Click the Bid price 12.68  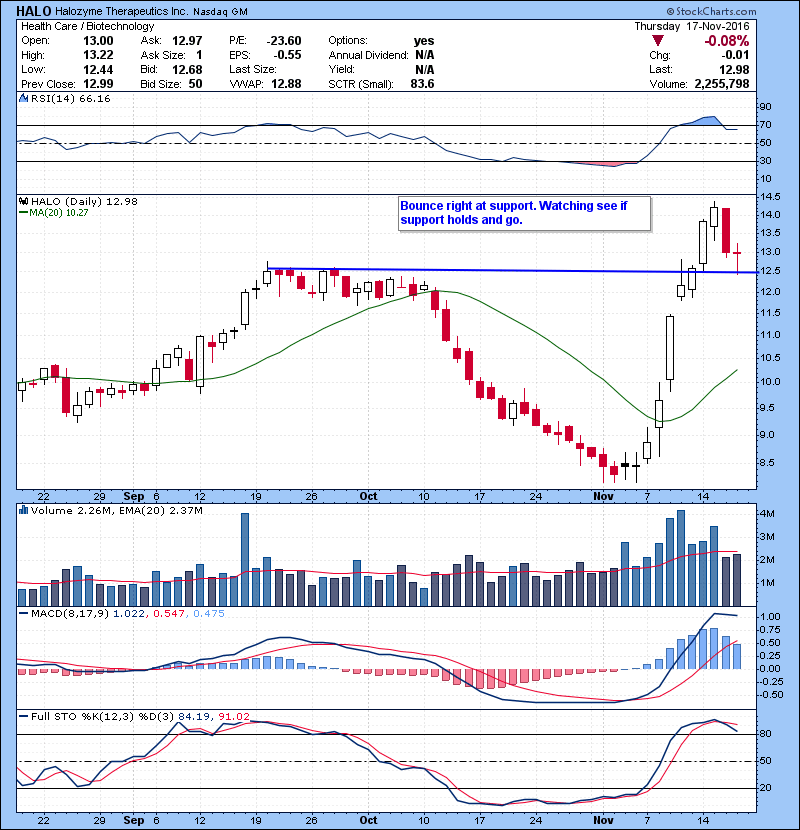tap(187, 69)
